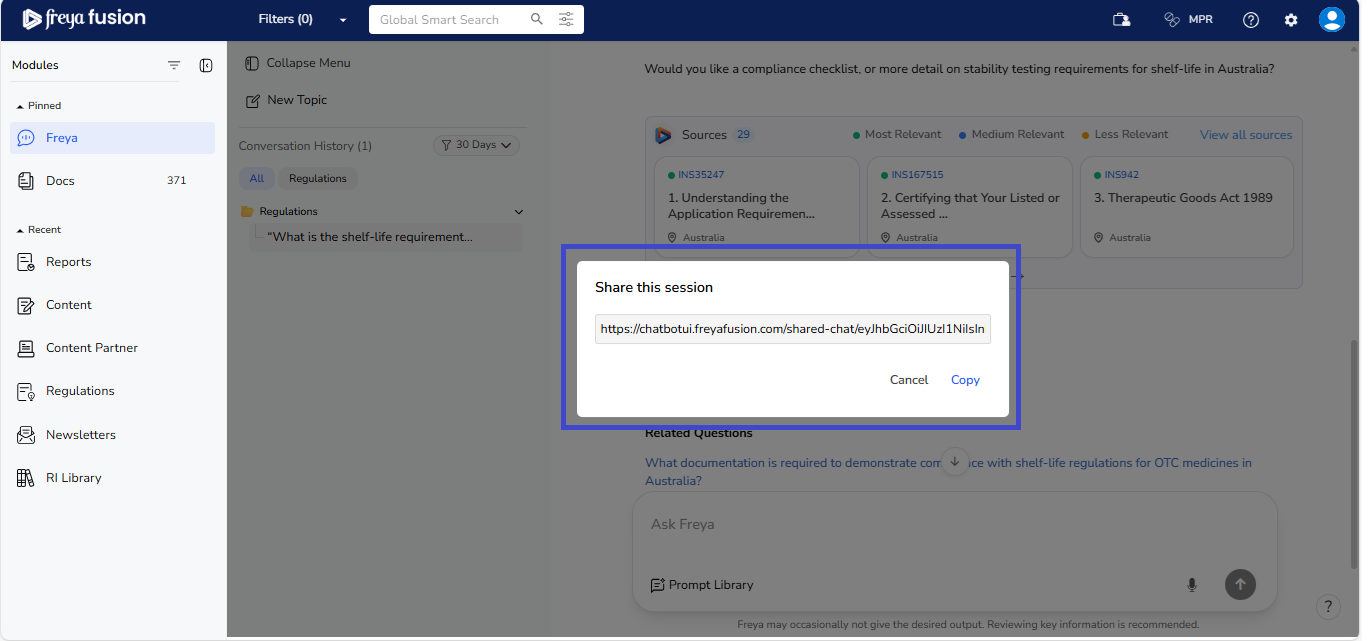This screenshot has width=1368, height=641.
Task: Open the settings gear icon
Action: (1290, 20)
